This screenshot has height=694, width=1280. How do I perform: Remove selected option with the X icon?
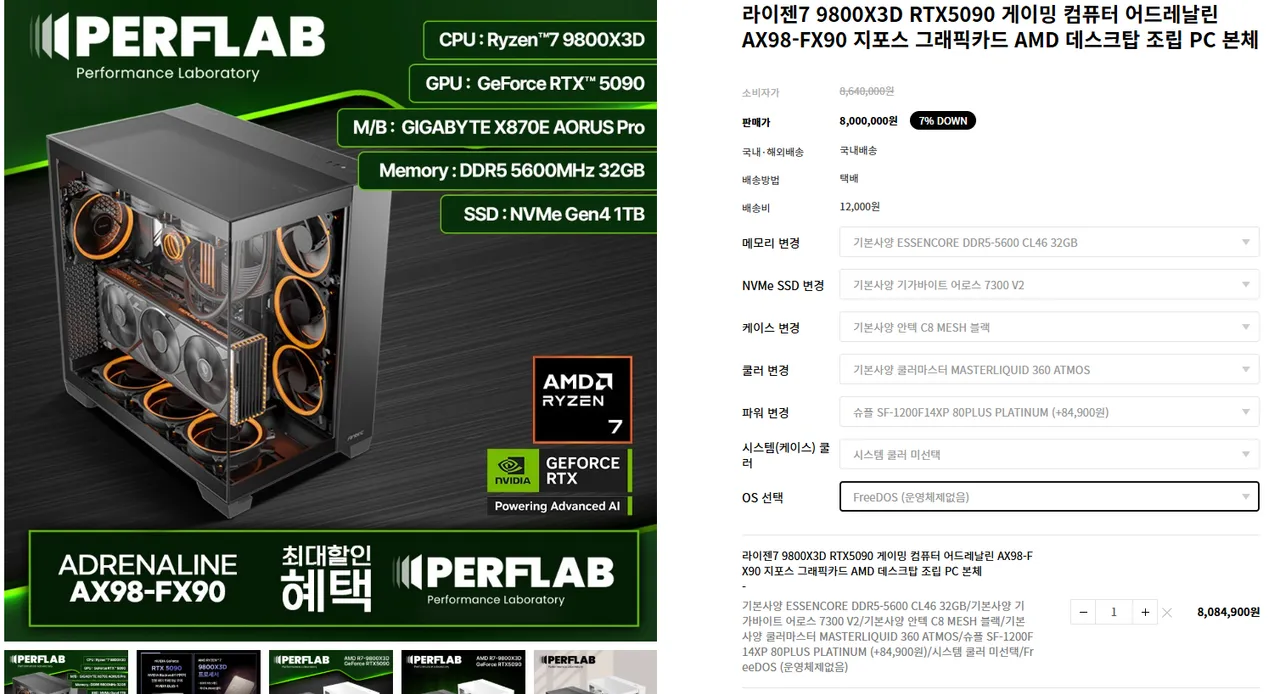1167,613
